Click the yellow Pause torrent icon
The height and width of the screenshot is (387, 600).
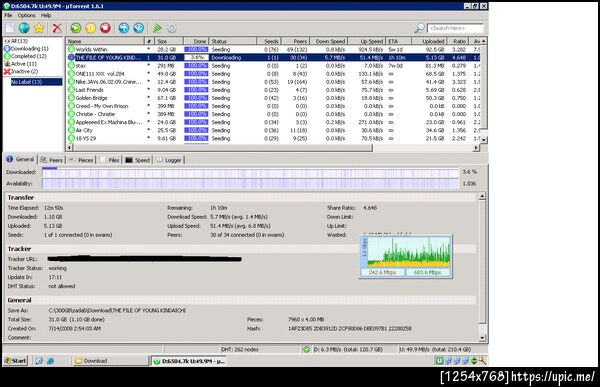tap(91, 28)
